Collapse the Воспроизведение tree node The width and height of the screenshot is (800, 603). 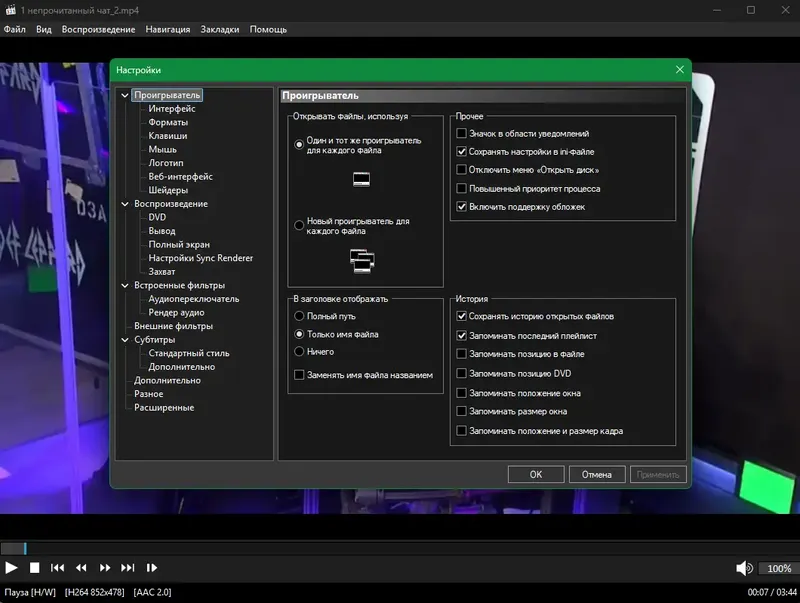tap(124, 204)
